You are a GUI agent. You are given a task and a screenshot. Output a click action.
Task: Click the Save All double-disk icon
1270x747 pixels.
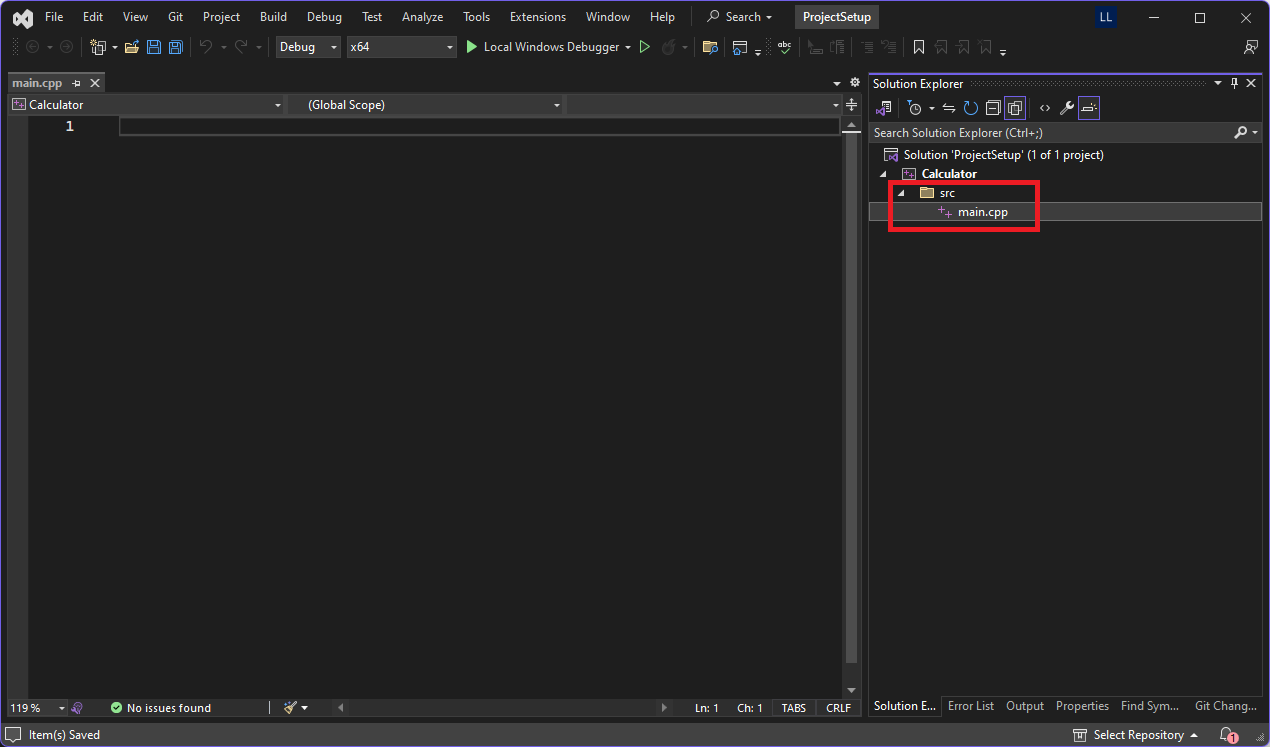(176, 47)
